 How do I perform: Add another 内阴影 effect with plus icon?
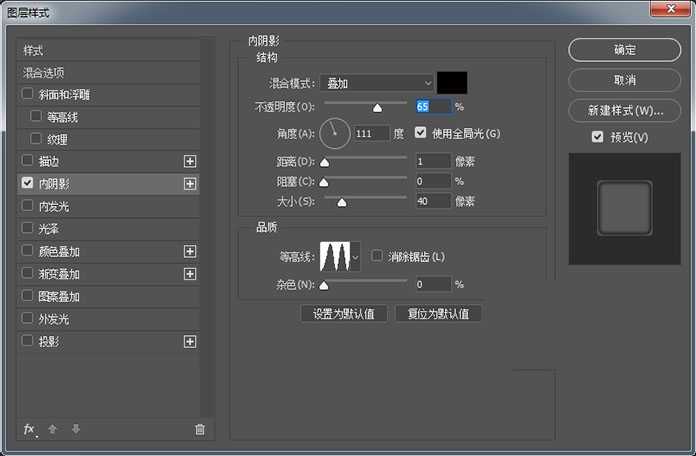pyautogui.click(x=190, y=184)
